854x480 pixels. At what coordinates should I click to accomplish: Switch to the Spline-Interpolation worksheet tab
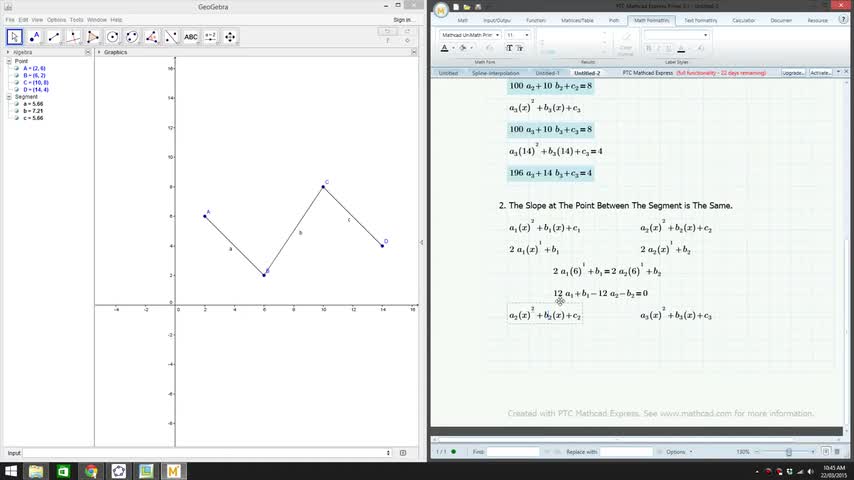point(496,73)
